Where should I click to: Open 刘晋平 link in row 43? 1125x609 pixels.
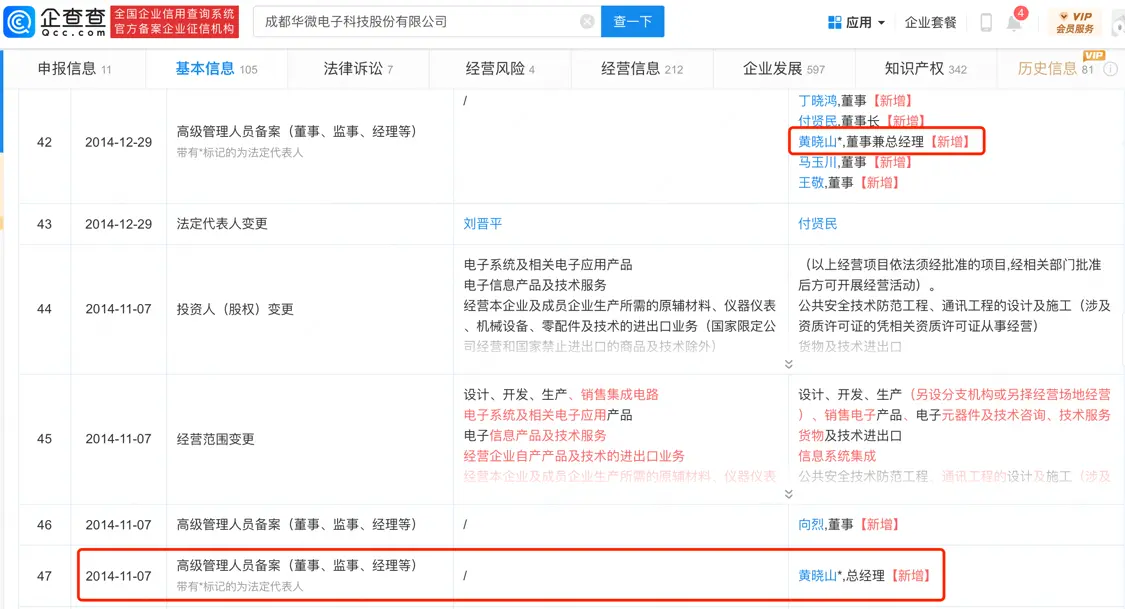483,224
